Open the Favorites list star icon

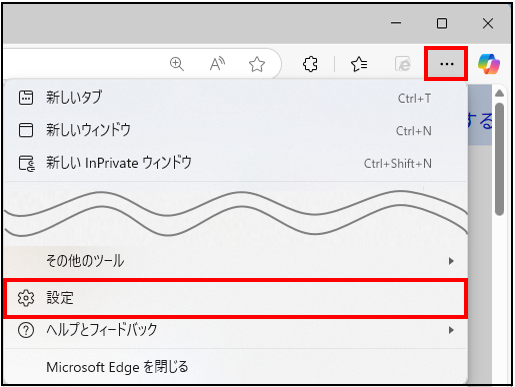(359, 64)
